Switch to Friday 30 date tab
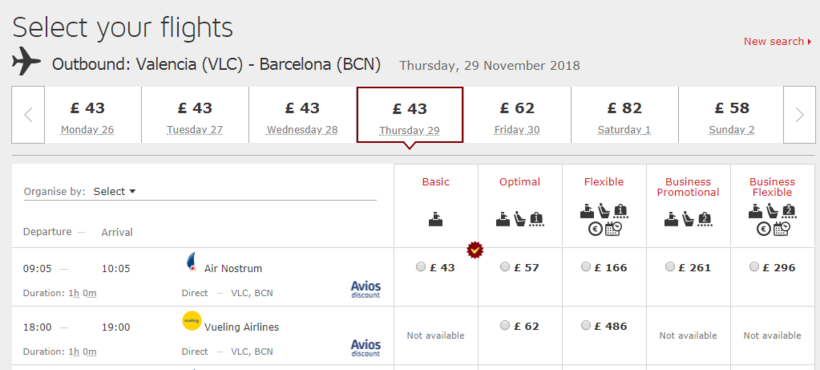820x370 pixels. click(x=517, y=115)
